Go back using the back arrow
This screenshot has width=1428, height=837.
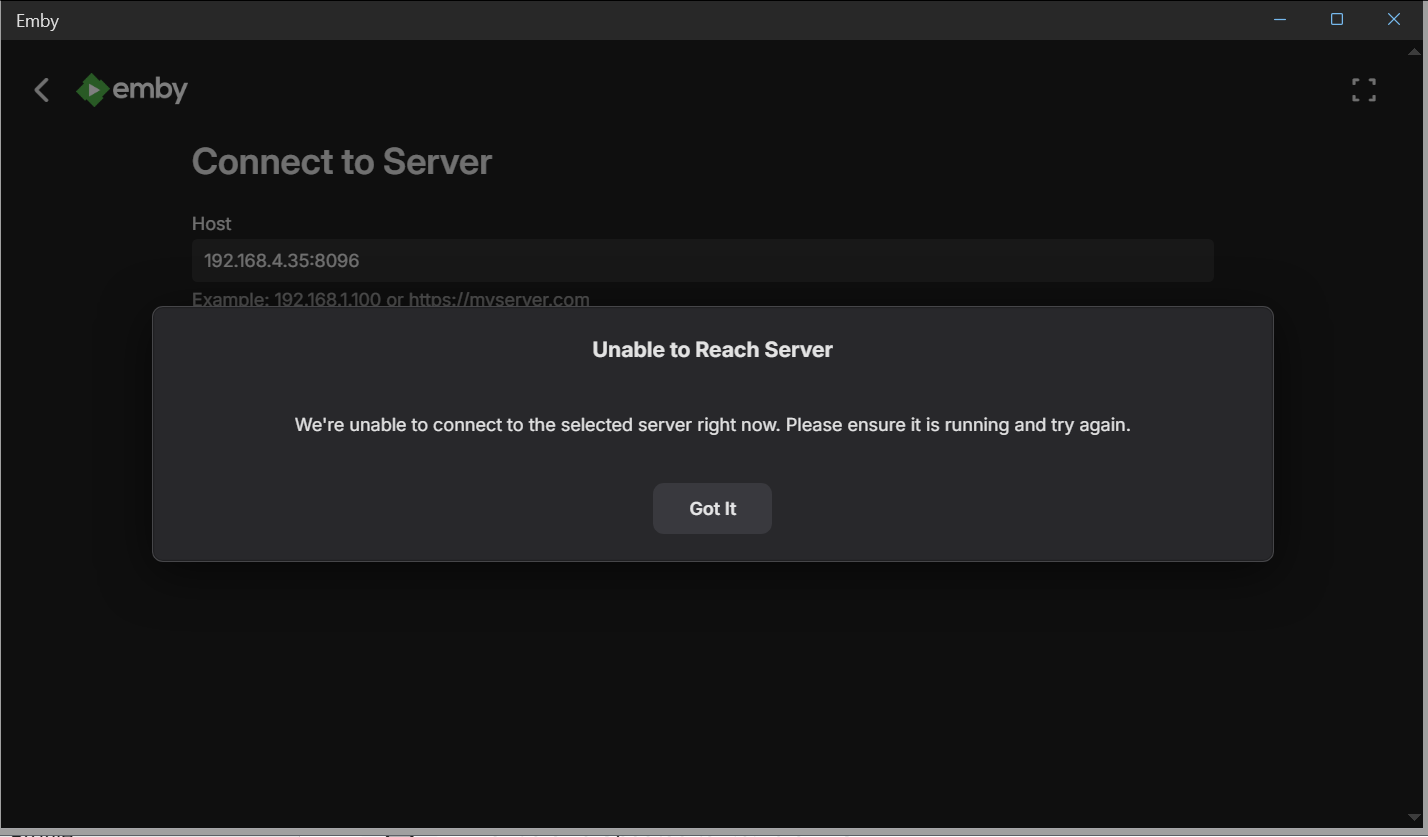41,90
